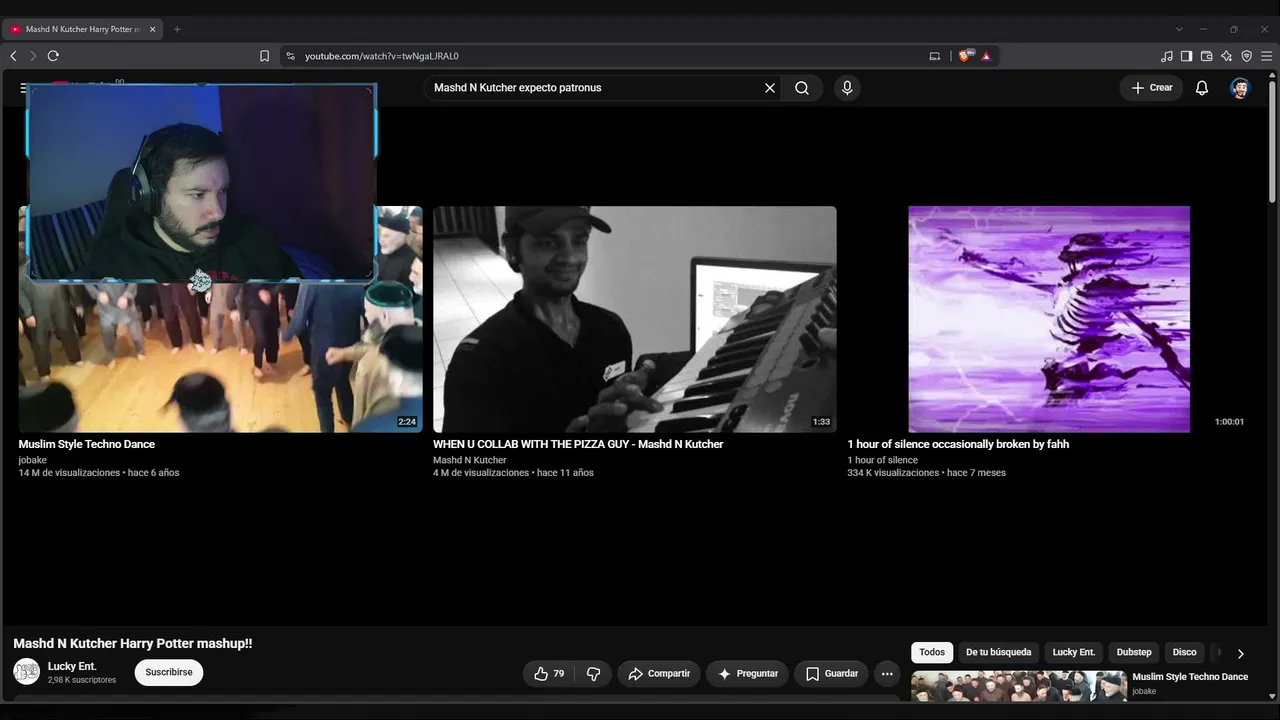Click the Preguntar button
The image size is (1280, 720).
[x=748, y=674]
